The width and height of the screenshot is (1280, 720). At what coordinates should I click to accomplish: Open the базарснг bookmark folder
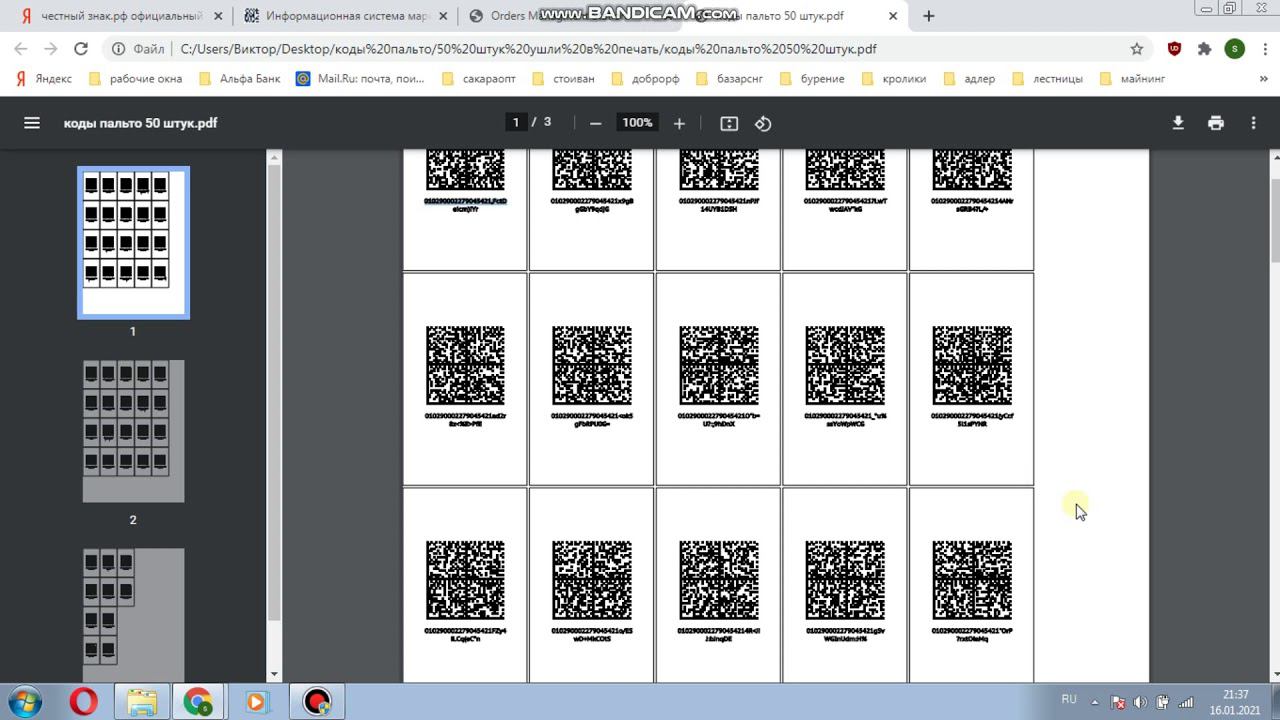pyautogui.click(x=728, y=79)
